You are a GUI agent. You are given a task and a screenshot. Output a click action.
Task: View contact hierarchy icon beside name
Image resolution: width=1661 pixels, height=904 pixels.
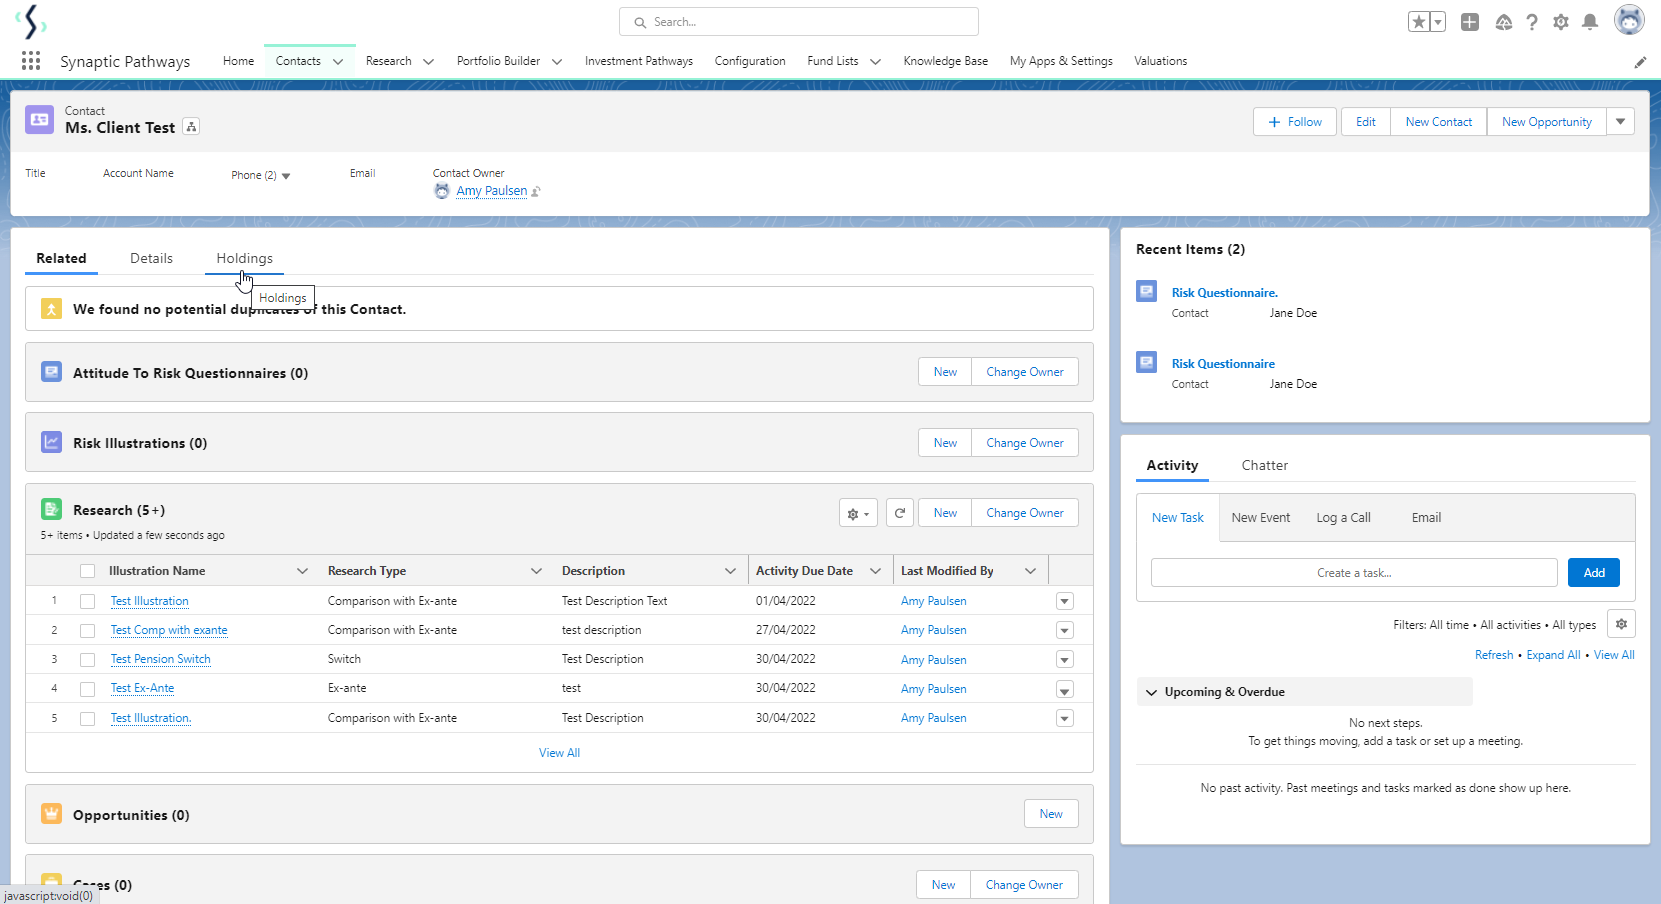[192, 127]
